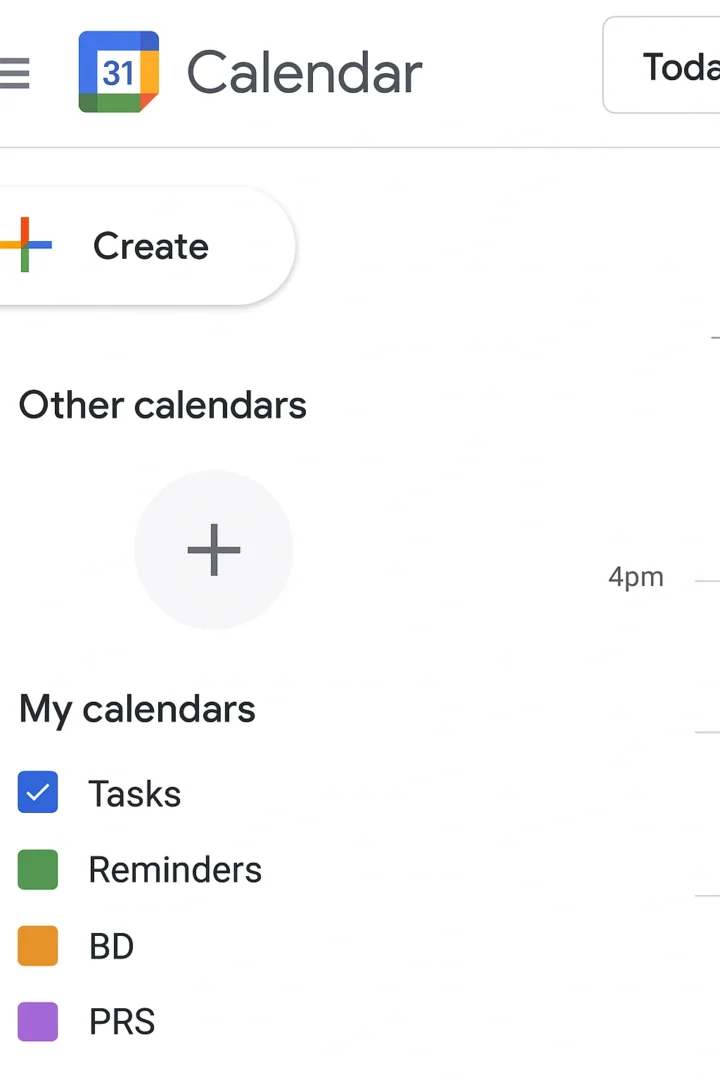Click the 4pm time slot

coord(636,576)
